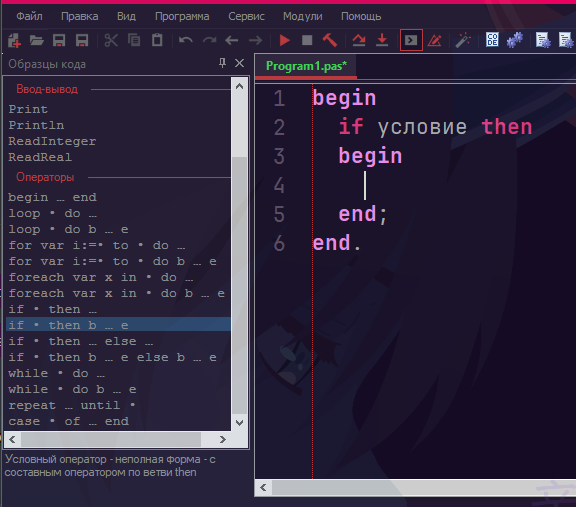Click the Open folder icon
Viewport: 576px width, 507px height.
[37, 40]
